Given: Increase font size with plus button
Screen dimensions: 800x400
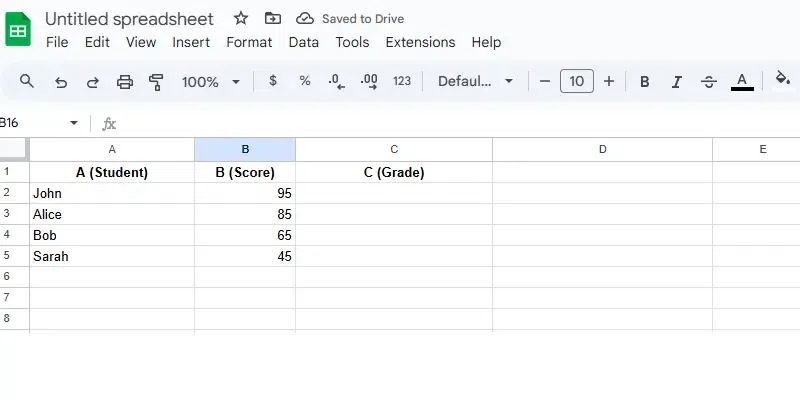Looking at the screenshot, I should click(x=608, y=81).
